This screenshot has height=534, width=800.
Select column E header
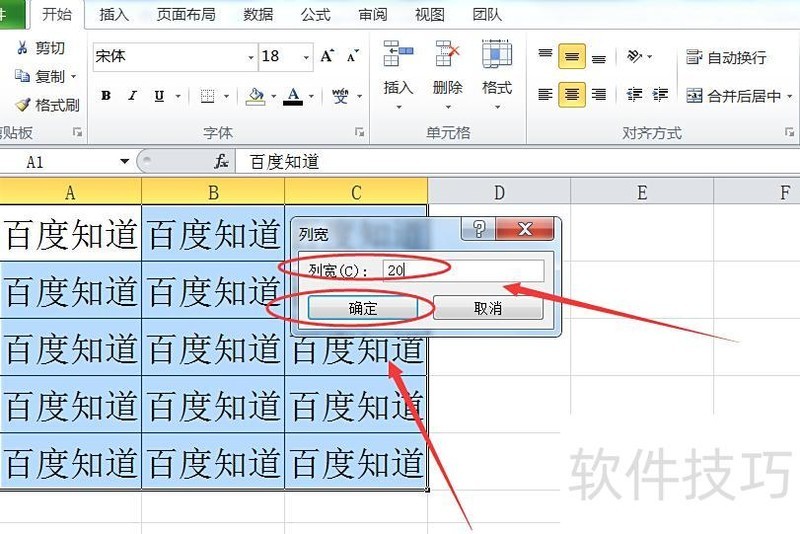coord(642,192)
